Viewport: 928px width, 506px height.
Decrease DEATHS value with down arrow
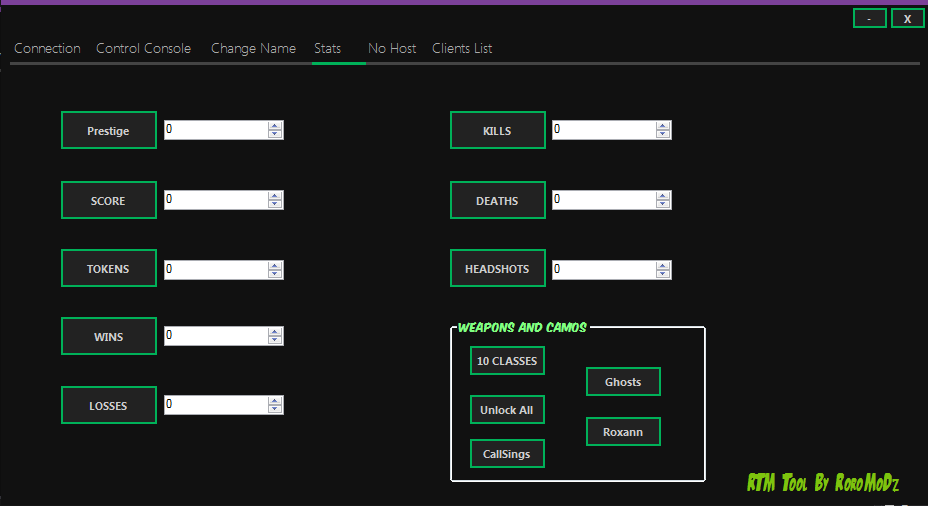663,204
